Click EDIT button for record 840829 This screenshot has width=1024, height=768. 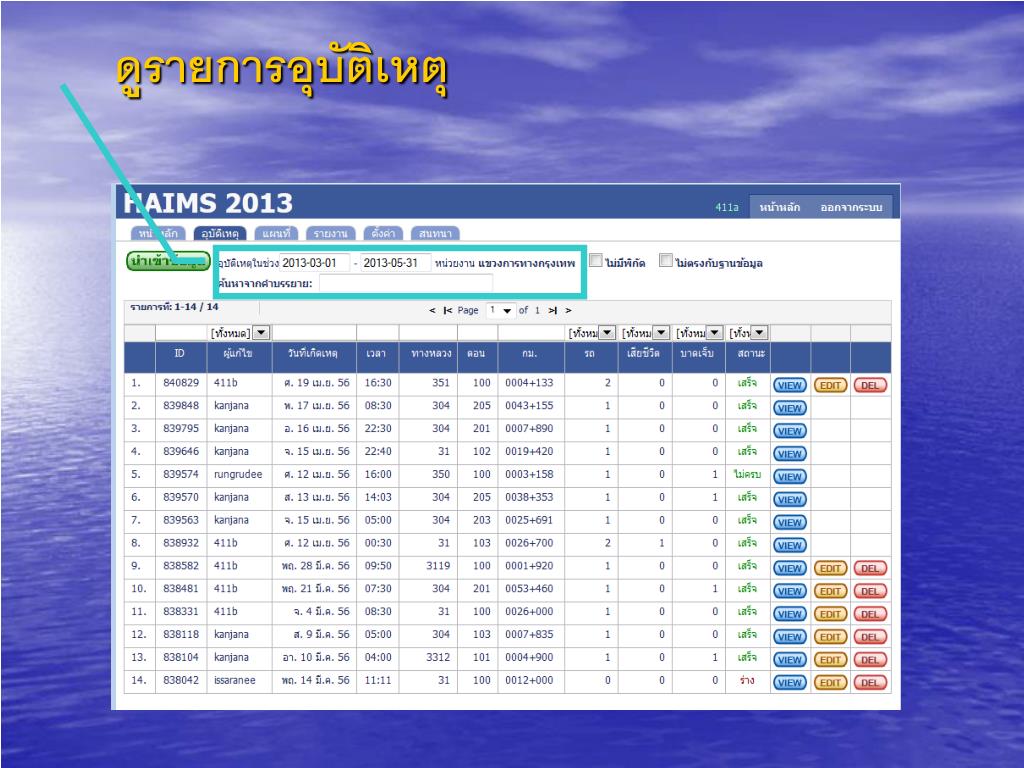click(x=830, y=385)
